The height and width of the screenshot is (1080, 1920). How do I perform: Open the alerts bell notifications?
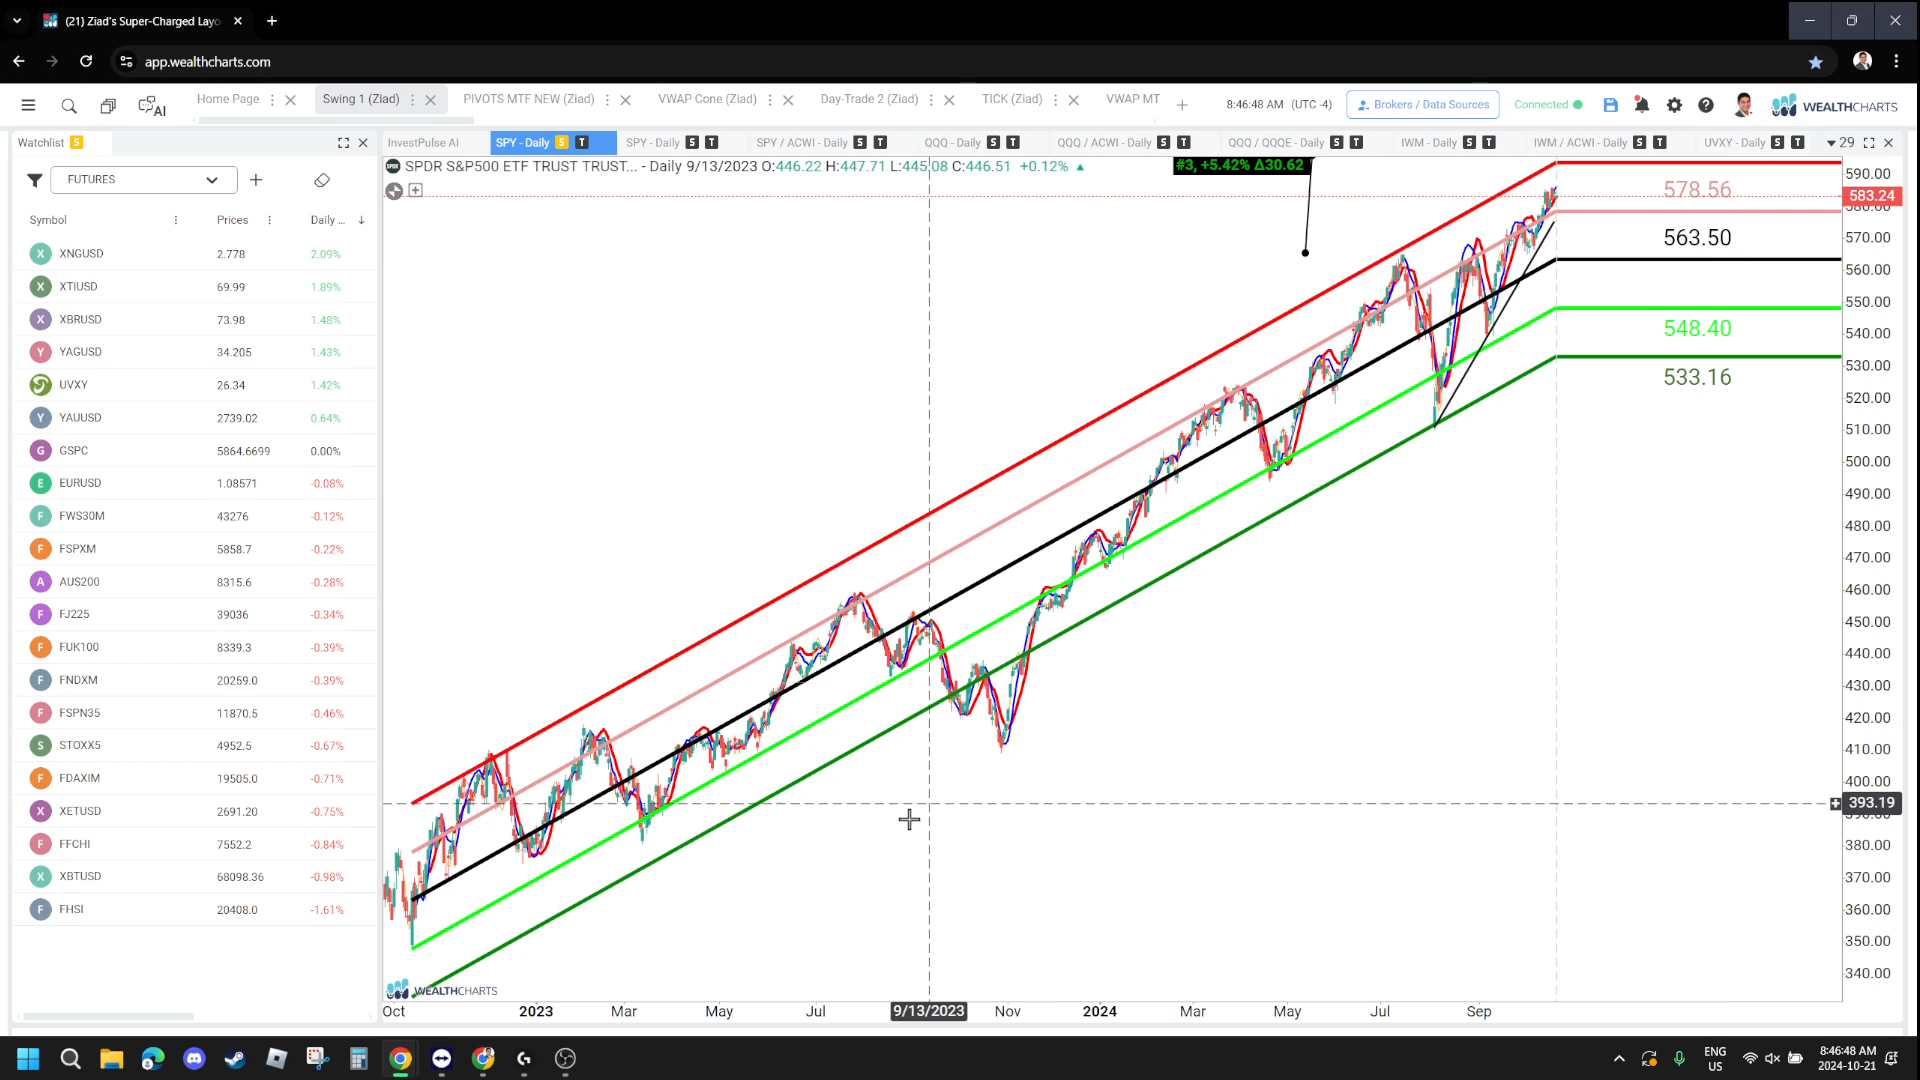tap(1641, 104)
